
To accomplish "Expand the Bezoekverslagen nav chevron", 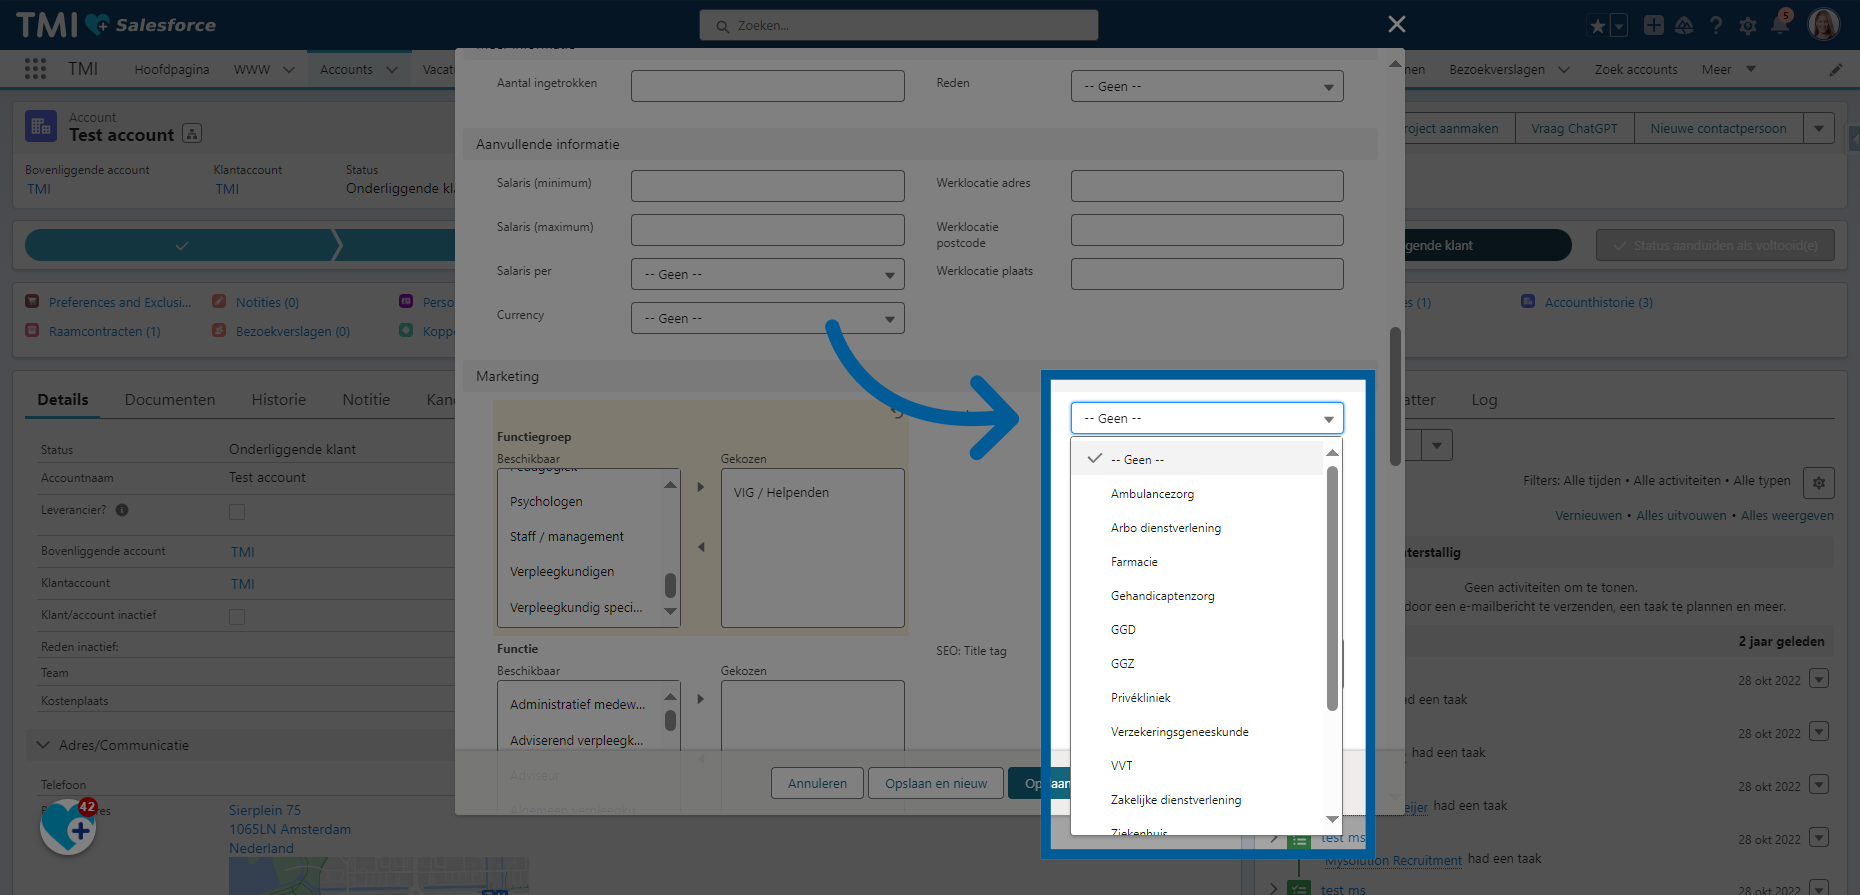I will [1564, 70].
